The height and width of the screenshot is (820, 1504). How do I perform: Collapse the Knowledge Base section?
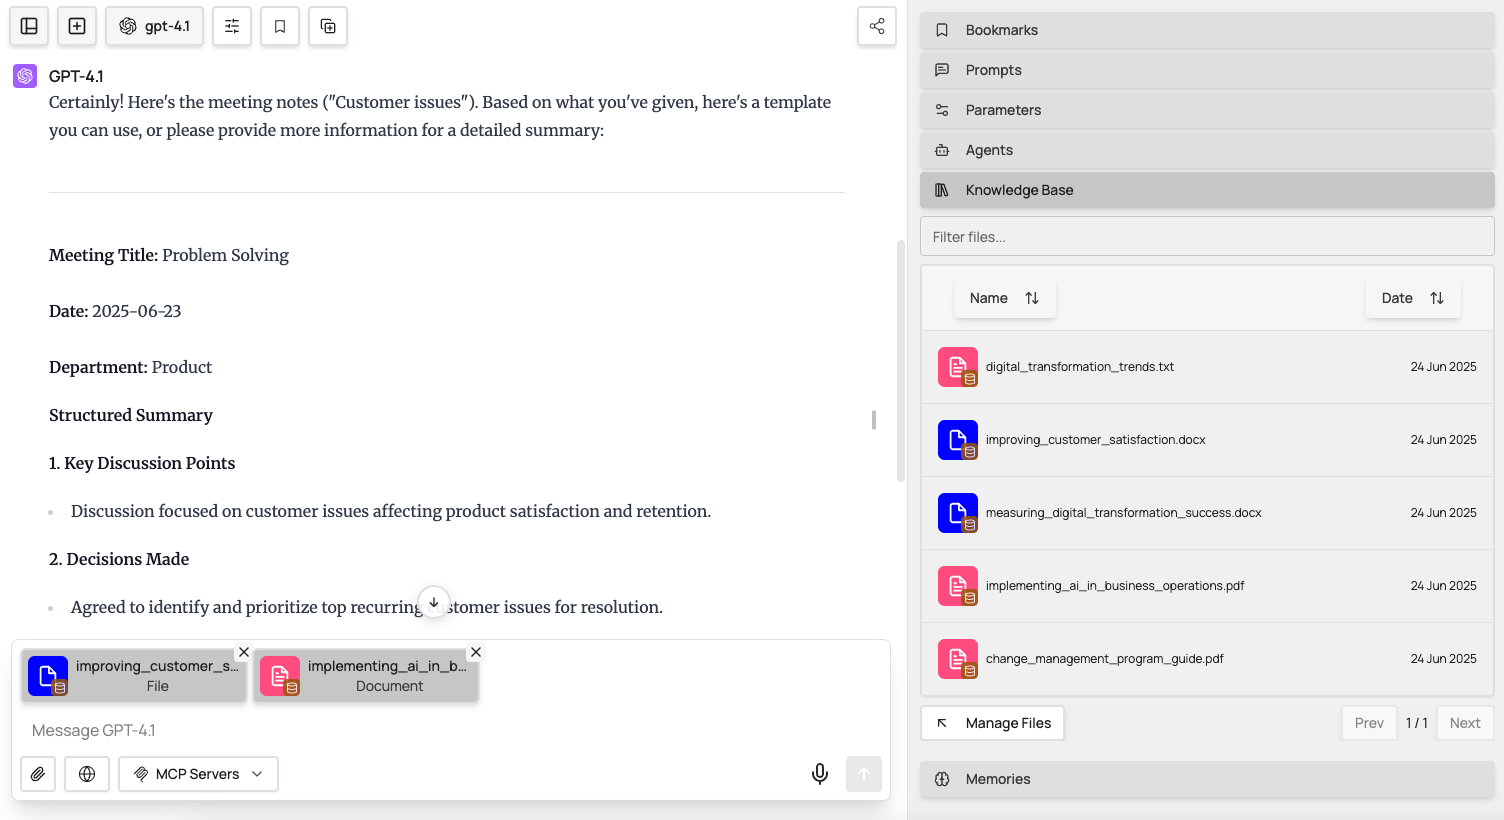1207,190
